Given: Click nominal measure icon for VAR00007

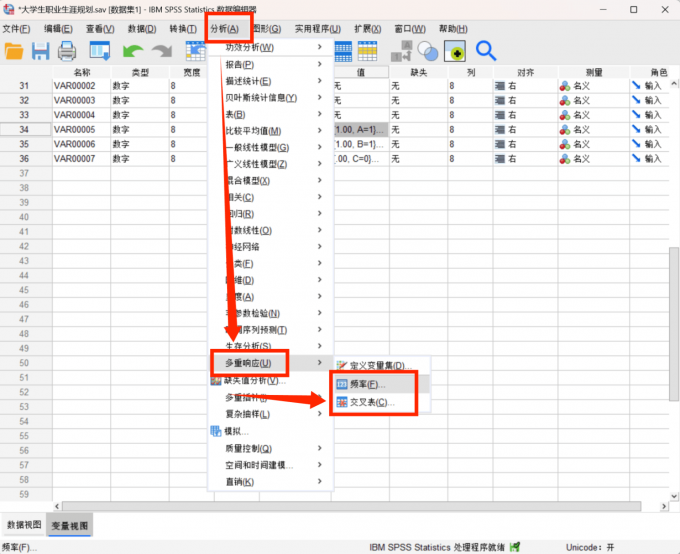Looking at the screenshot, I should coord(565,159).
